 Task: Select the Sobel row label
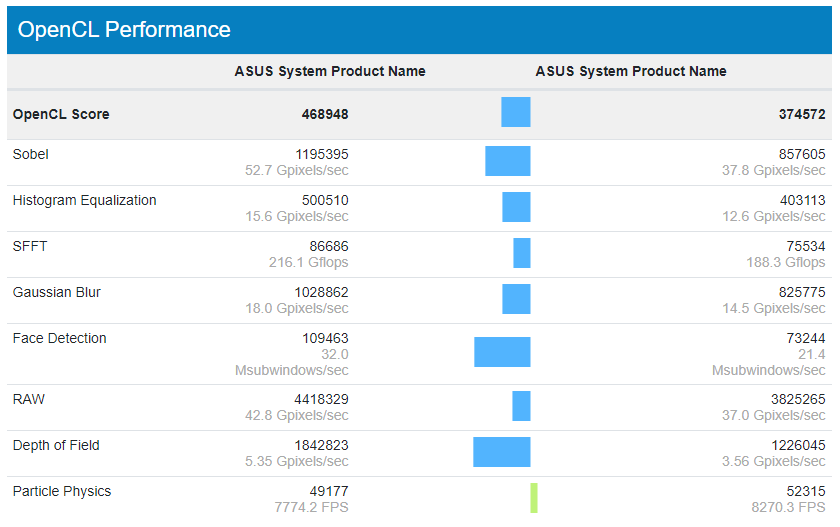31,154
